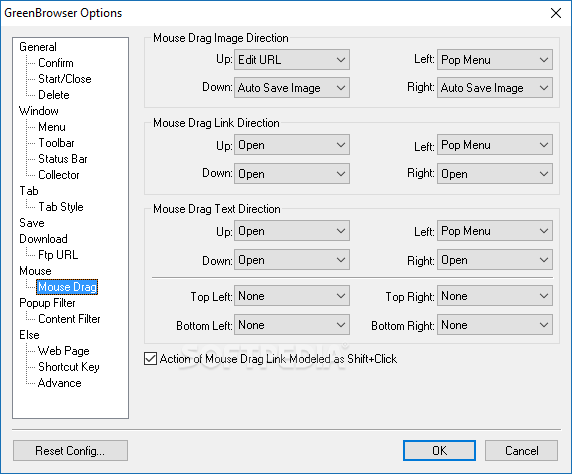Open the Text Direction Right dropdown
This screenshot has width=572, height=474.
(x=495, y=260)
